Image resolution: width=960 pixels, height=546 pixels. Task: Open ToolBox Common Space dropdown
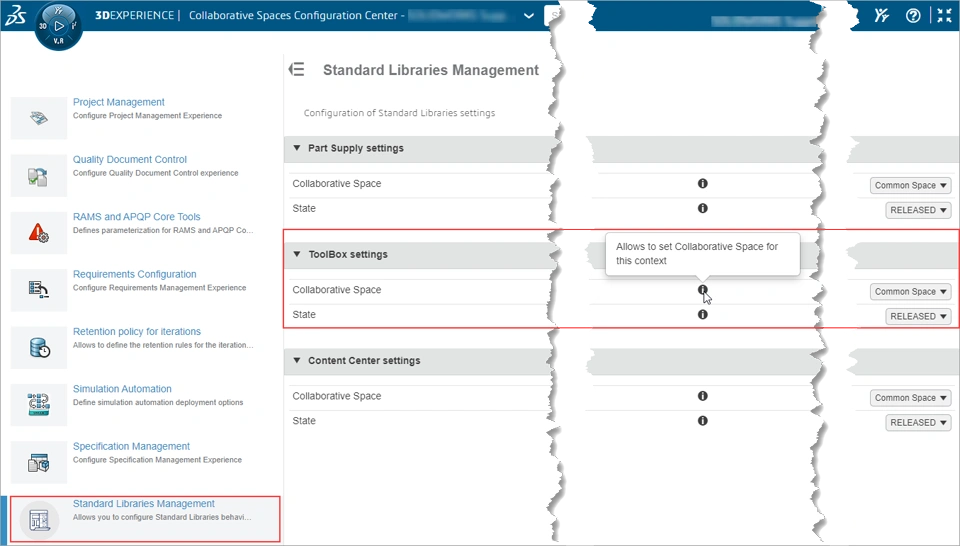point(910,292)
